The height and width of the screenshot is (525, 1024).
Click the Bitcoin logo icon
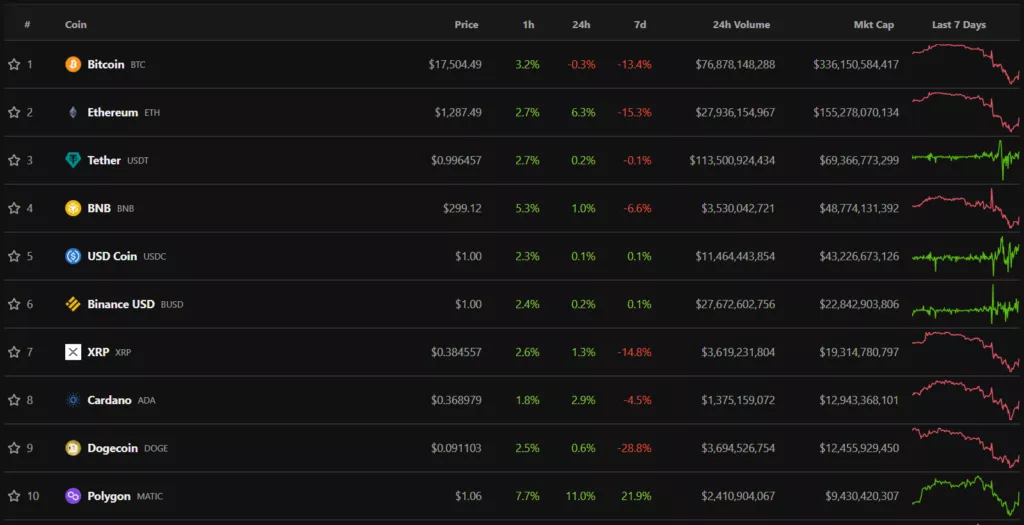pos(73,64)
